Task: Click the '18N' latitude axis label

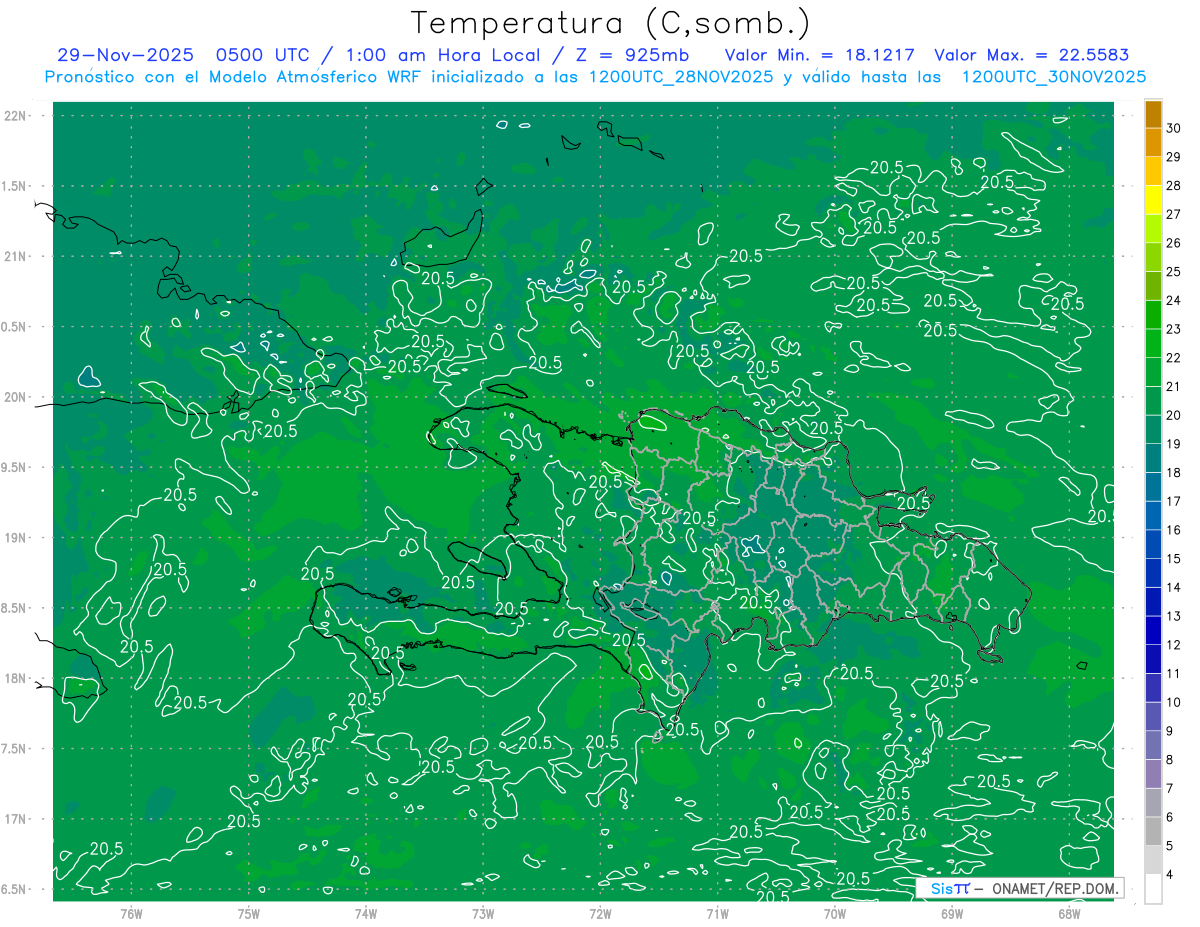Action: [x=14, y=678]
